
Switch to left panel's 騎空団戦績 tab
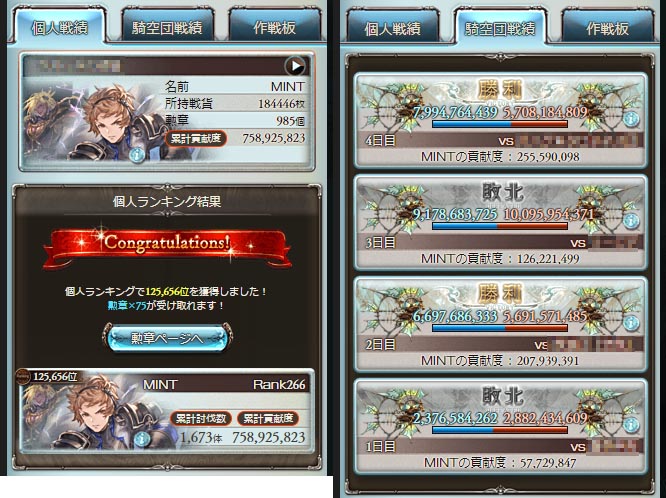pyautogui.click(x=167, y=28)
